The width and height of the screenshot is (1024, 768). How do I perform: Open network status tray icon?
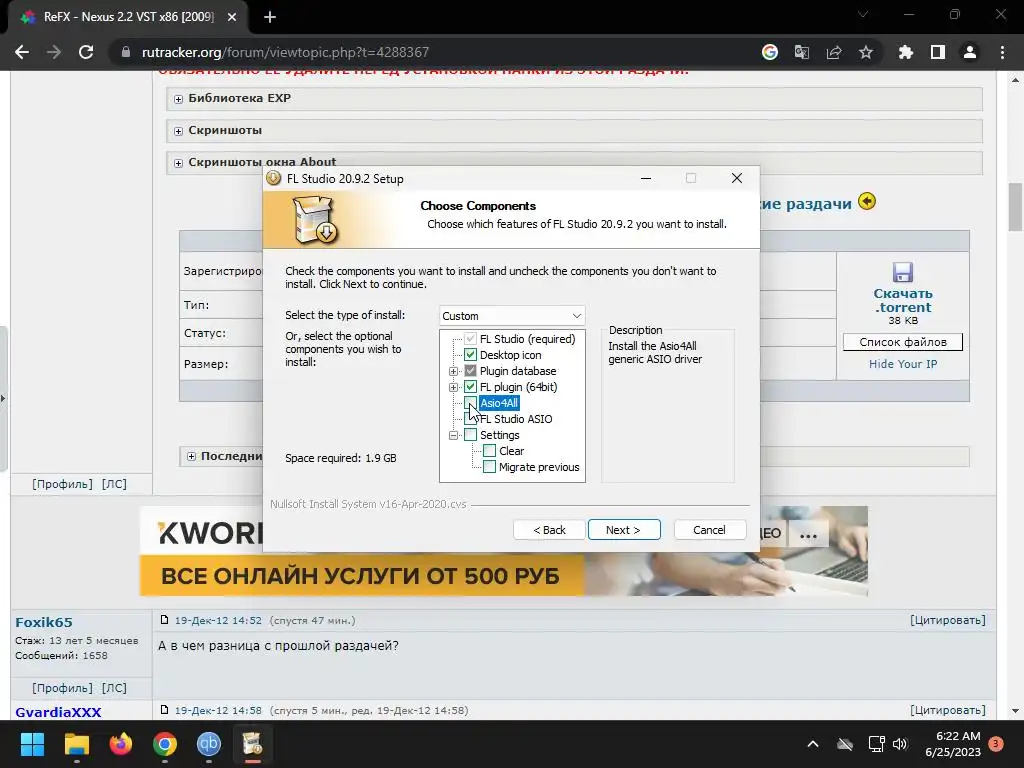876,744
